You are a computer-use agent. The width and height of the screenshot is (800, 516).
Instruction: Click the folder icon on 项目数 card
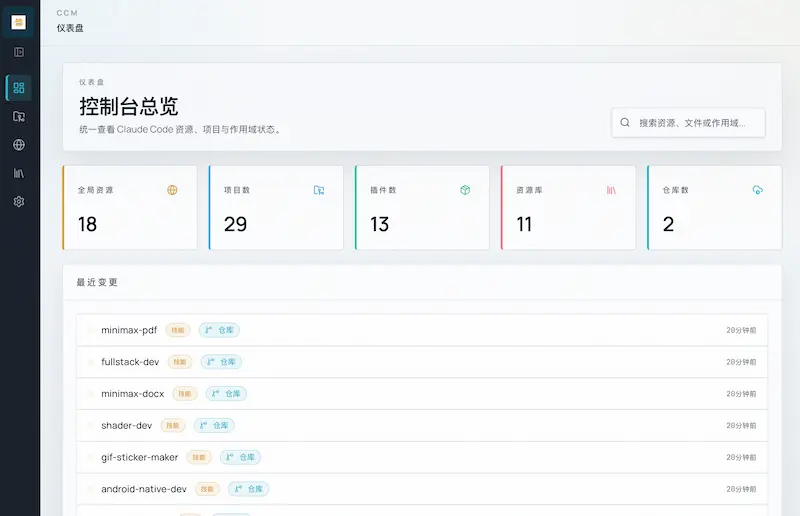pos(319,189)
